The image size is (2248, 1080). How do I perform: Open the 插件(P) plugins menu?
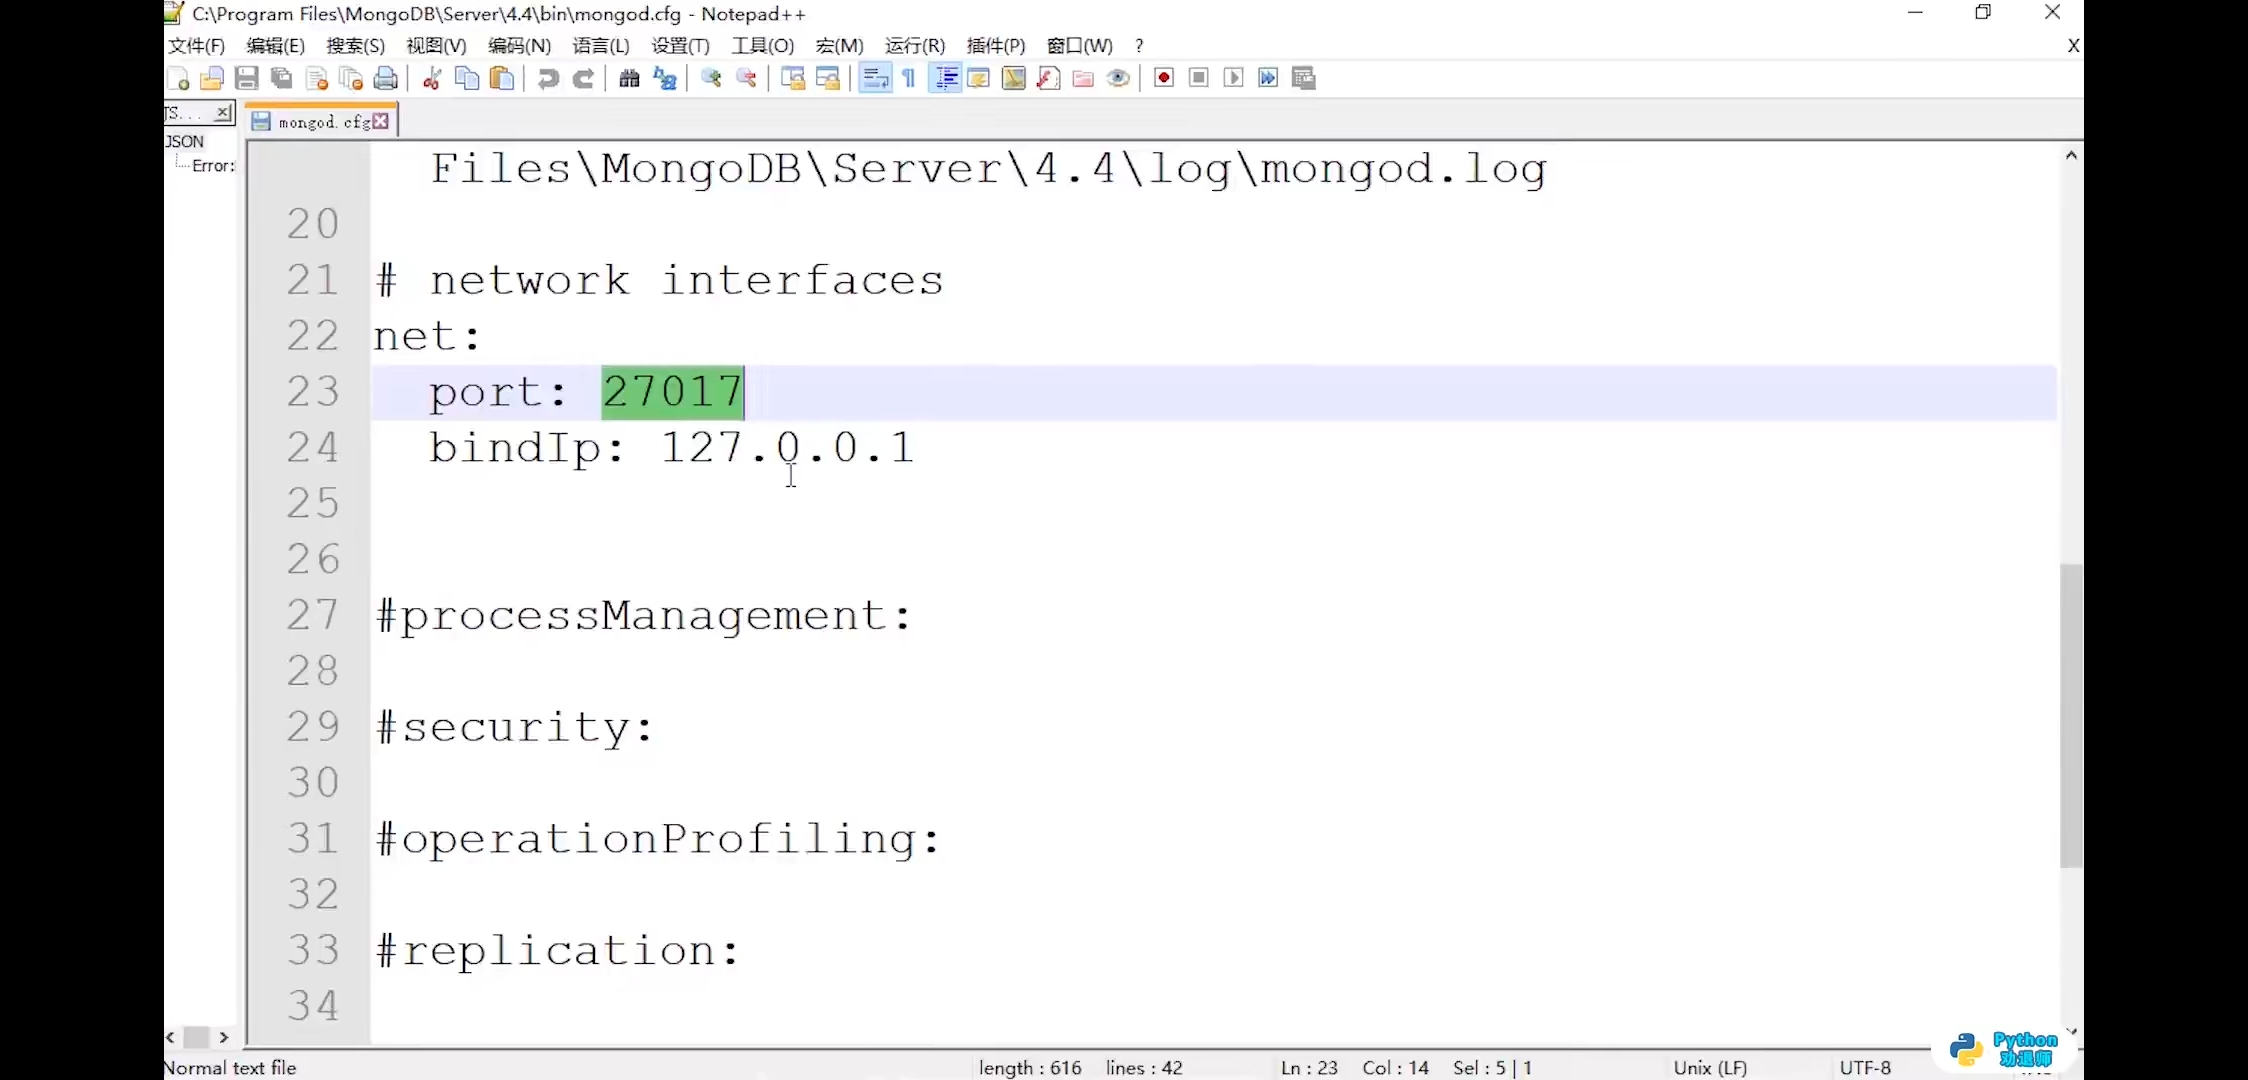995,45
